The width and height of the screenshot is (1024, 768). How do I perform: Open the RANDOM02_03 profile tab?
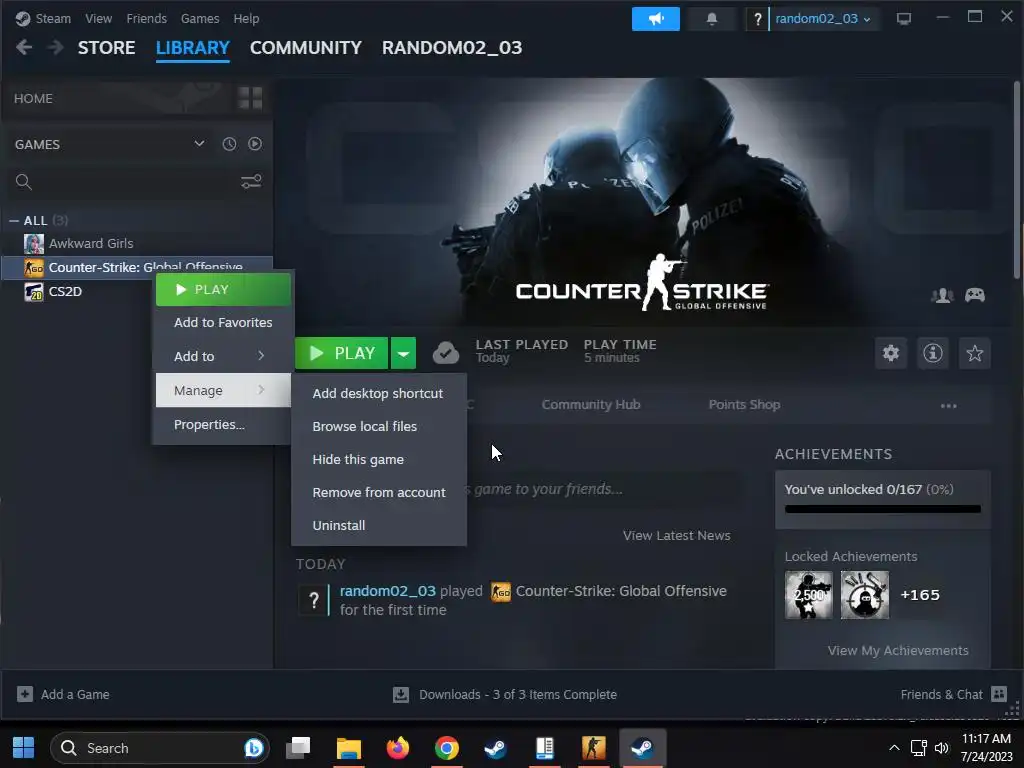[x=452, y=48]
